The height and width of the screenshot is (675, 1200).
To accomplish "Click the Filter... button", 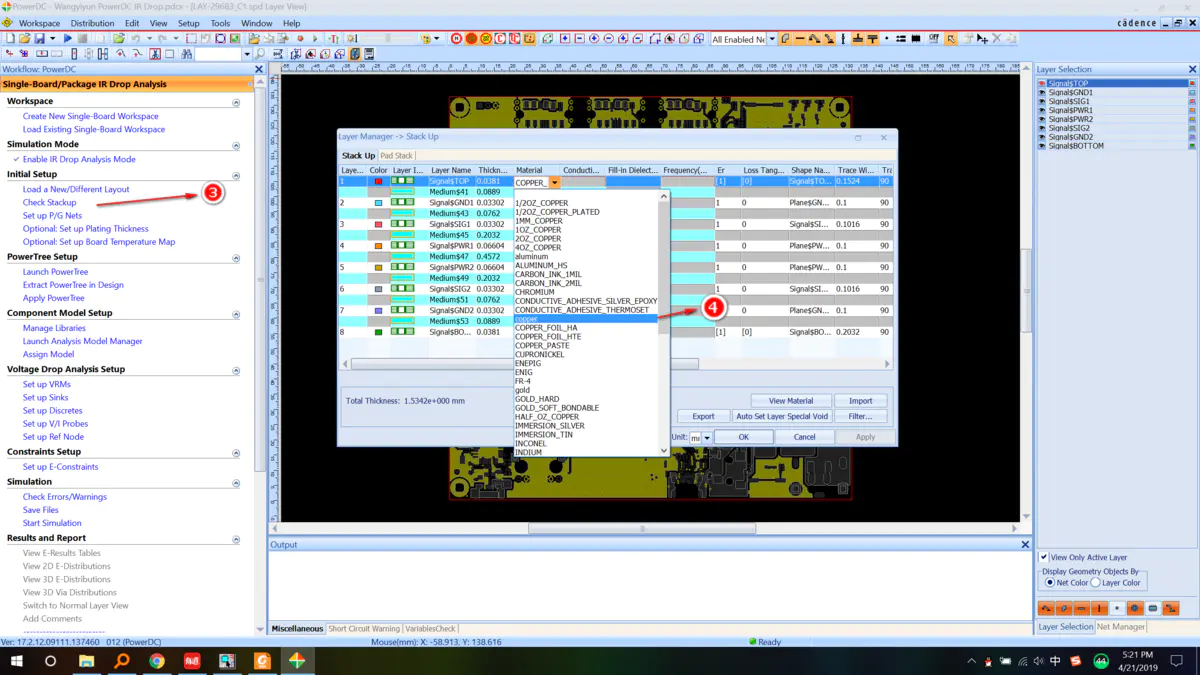I will coord(860,416).
